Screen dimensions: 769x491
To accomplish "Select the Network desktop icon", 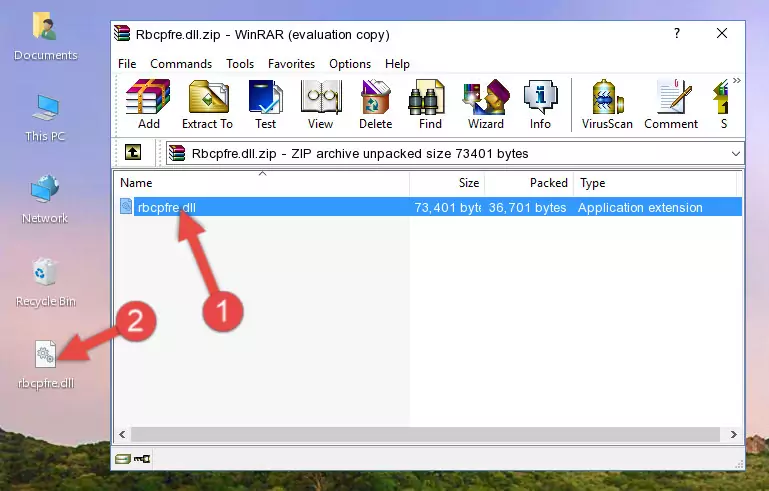I will coord(45,200).
